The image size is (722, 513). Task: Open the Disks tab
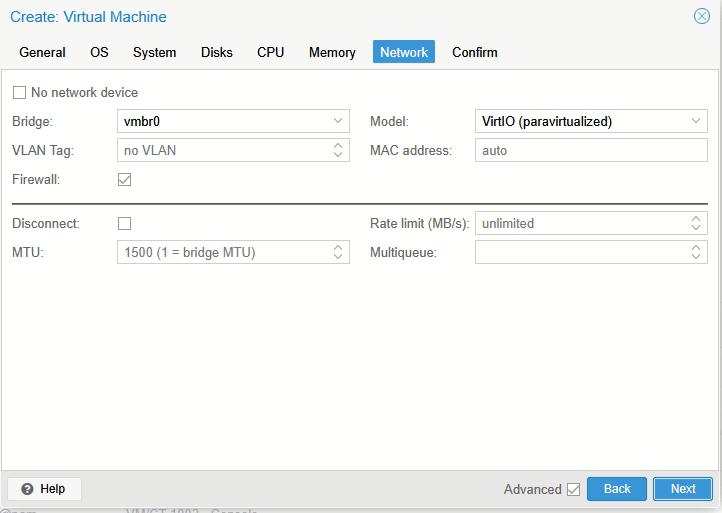[x=216, y=52]
